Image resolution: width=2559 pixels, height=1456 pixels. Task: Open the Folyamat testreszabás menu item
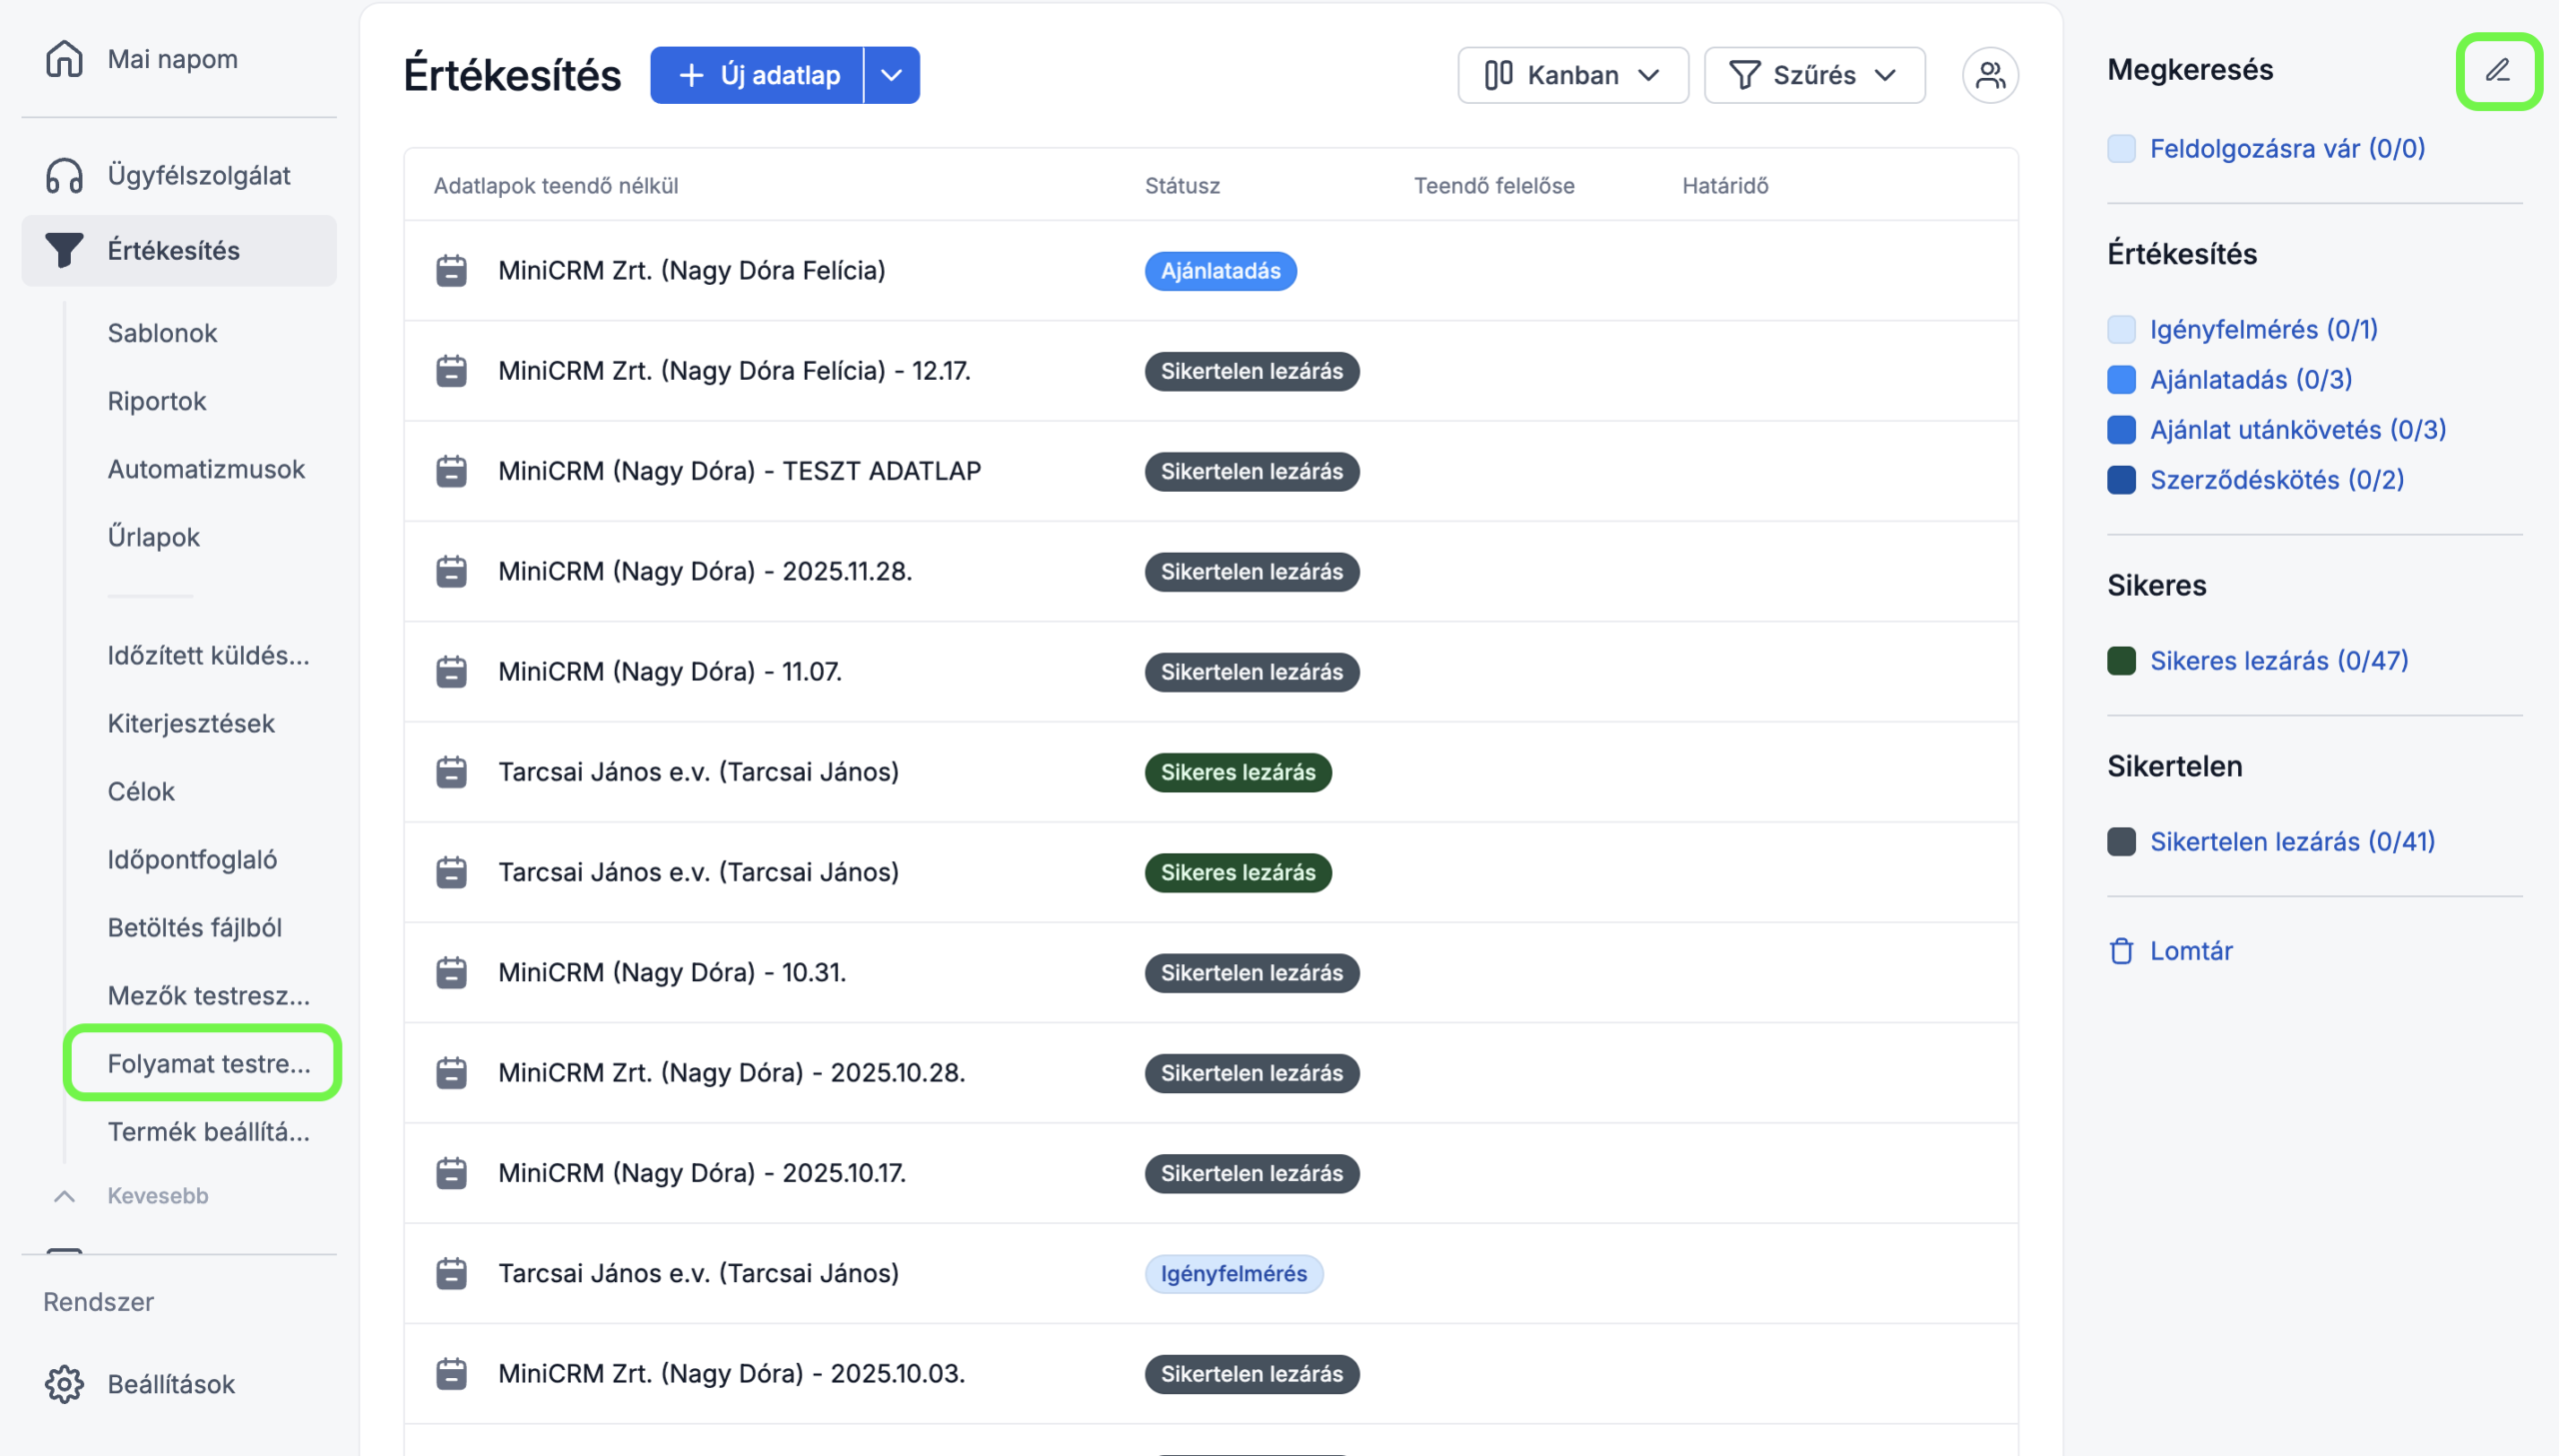pos(208,1063)
